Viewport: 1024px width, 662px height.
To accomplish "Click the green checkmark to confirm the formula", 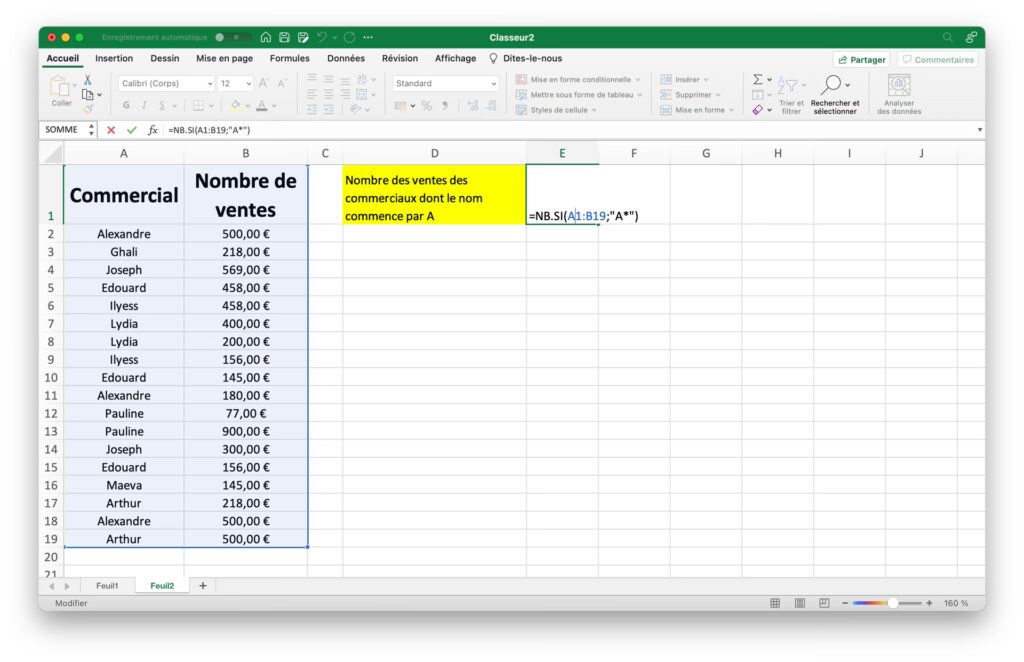I will (132, 130).
